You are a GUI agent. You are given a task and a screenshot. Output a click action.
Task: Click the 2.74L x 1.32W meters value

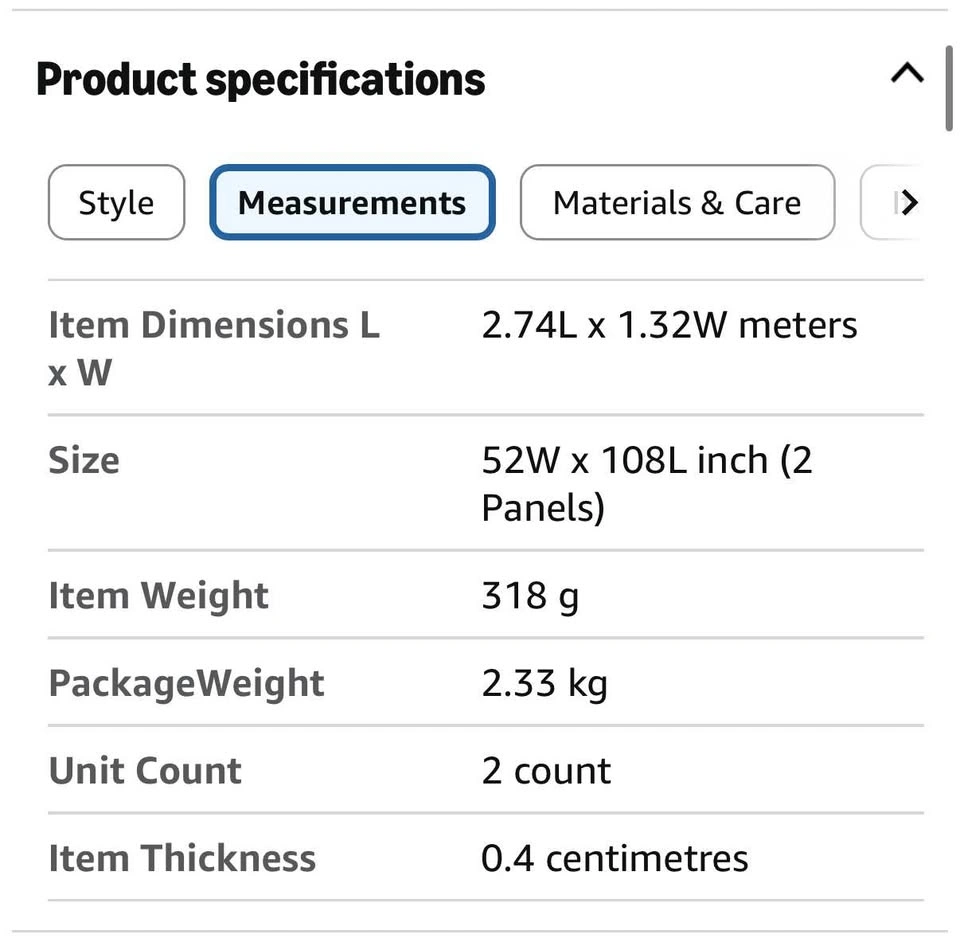click(x=669, y=325)
